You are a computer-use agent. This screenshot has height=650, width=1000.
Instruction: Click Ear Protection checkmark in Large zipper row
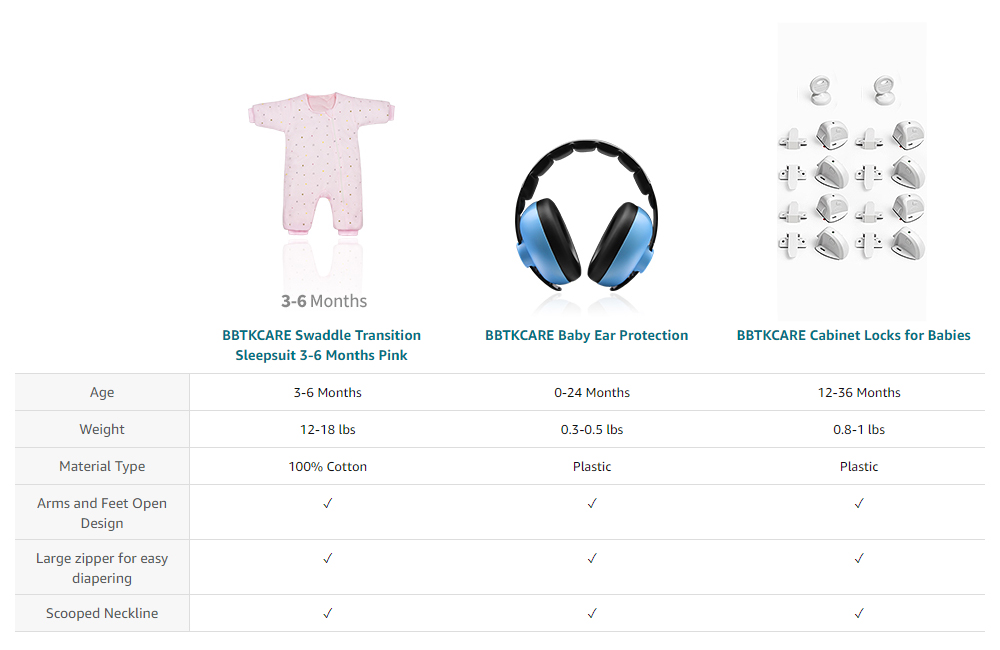click(x=592, y=558)
